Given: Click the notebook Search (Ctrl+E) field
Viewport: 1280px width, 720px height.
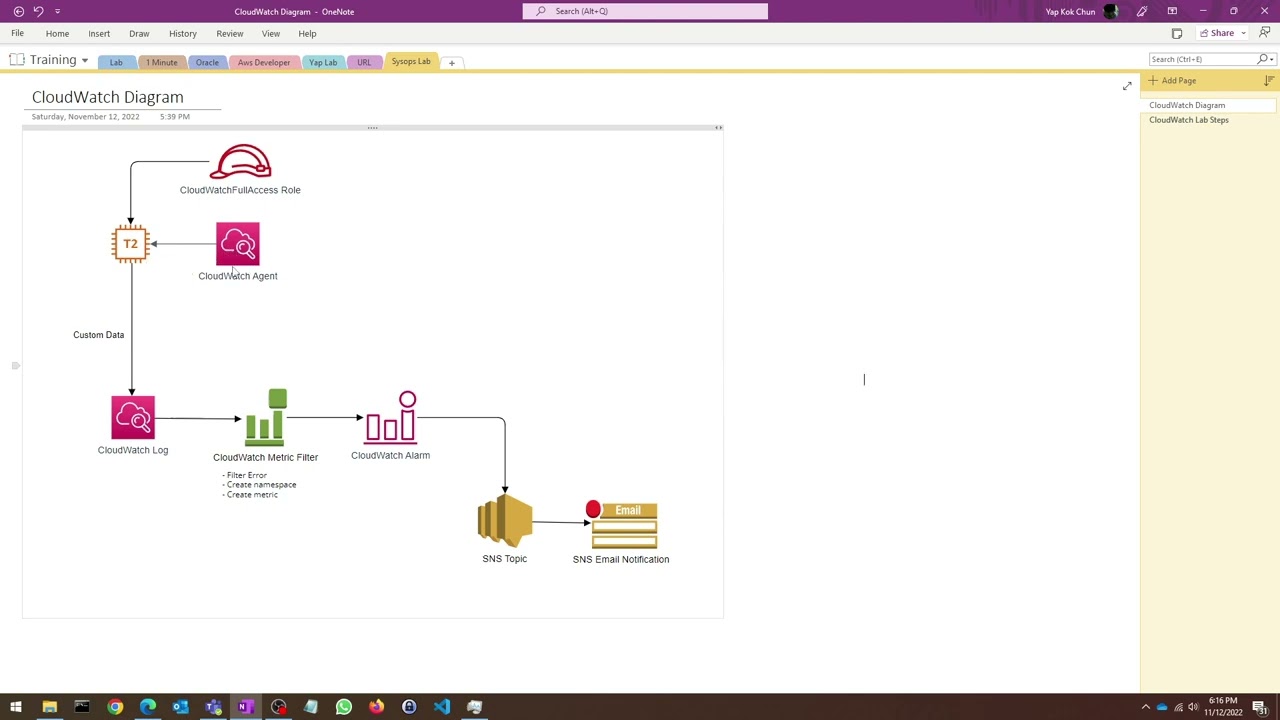Looking at the screenshot, I should click(1203, 59).
